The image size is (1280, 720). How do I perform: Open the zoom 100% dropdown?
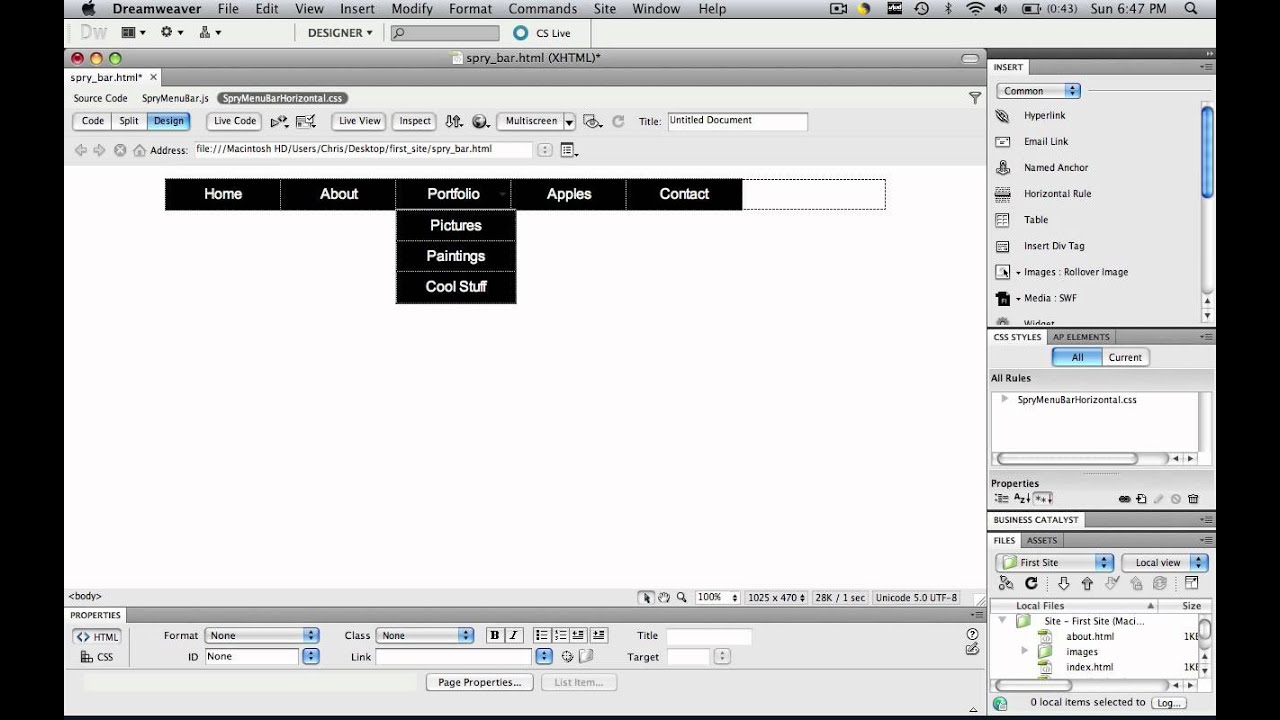pyautogui.click(x=717, y=597)
